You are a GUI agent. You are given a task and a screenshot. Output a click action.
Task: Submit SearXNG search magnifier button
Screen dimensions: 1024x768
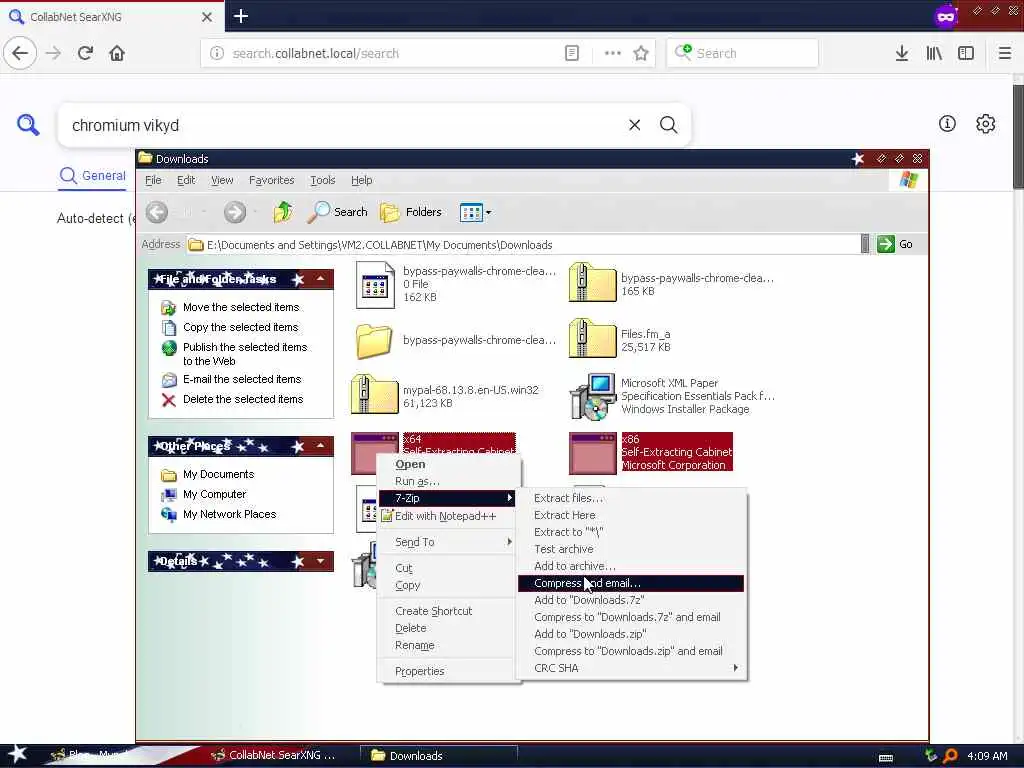(668, 125)
